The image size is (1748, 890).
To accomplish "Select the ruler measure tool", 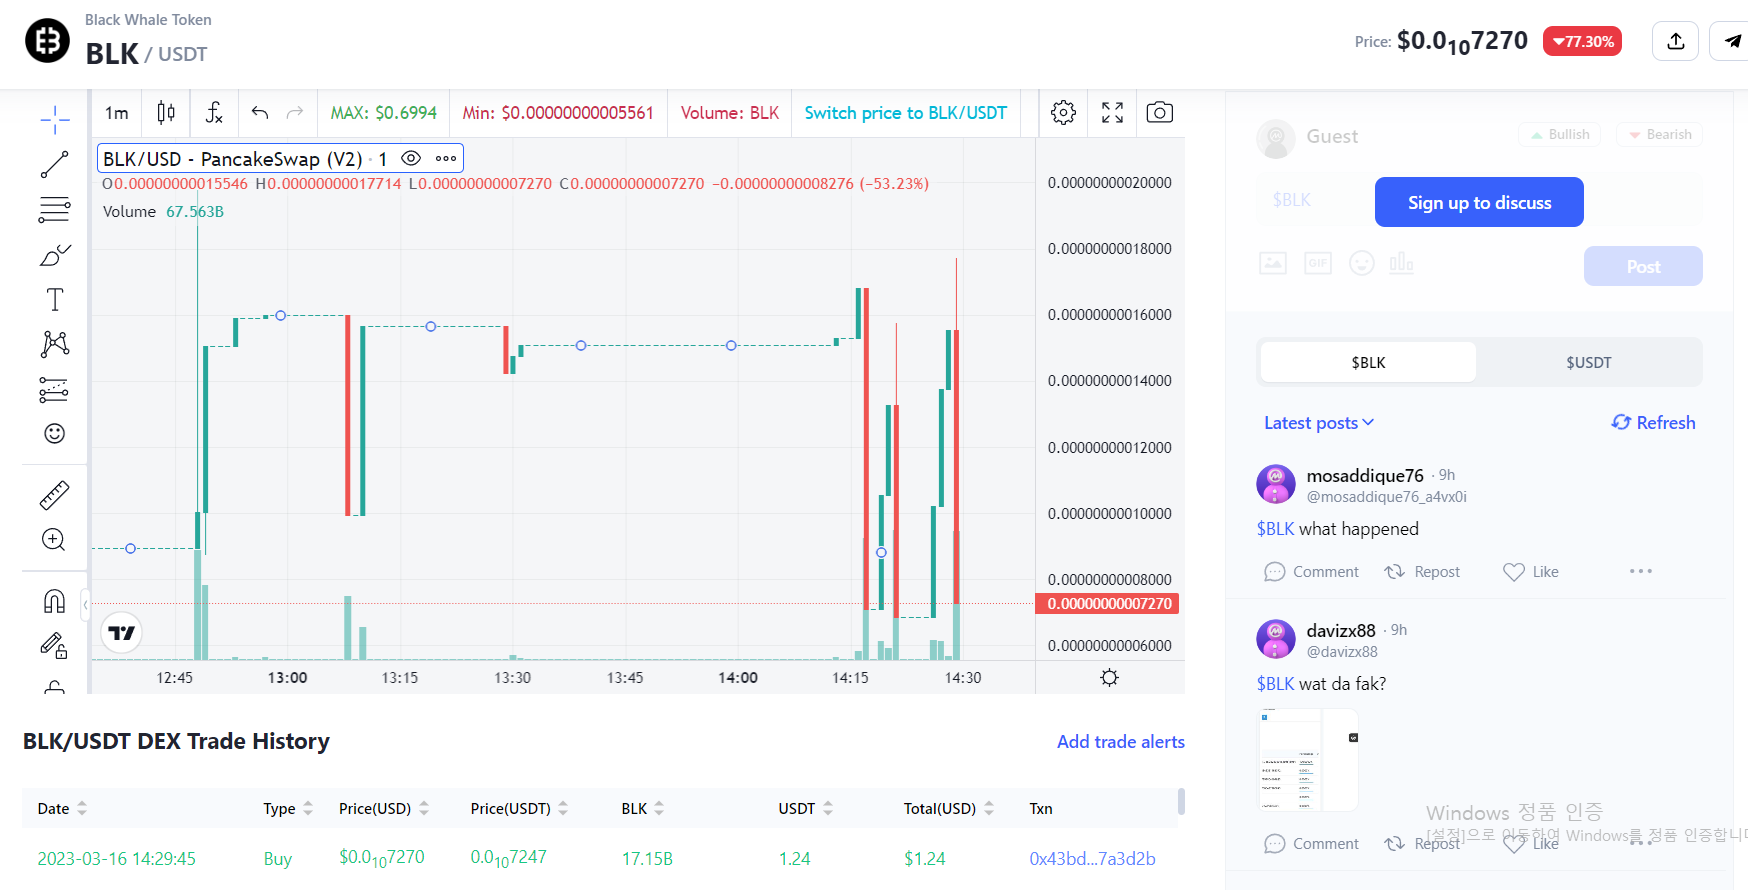I will [x=54, y=495].
